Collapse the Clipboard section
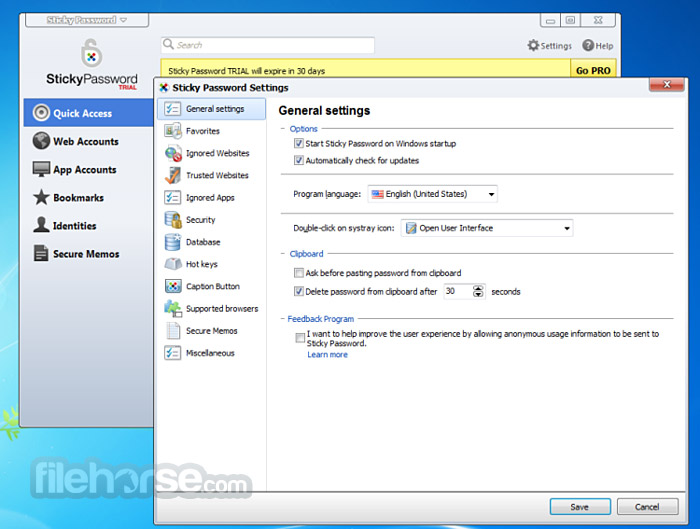Image resolution: width=700 pixels, height=529 pixels. pos(283,254)
